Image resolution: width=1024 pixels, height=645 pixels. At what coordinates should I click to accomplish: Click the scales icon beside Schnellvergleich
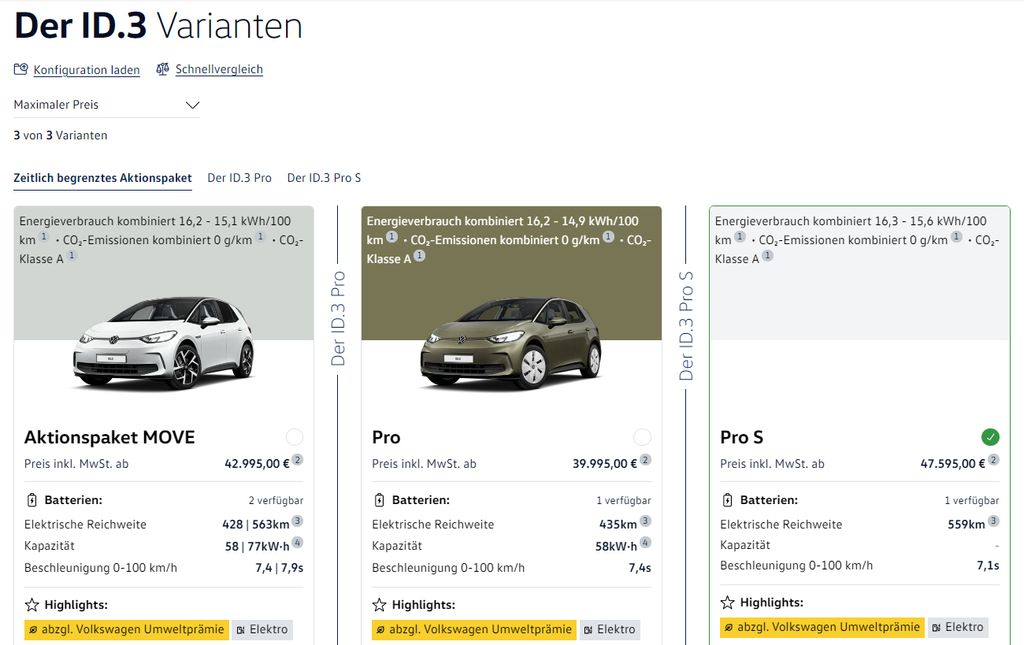tap(162, 68)
